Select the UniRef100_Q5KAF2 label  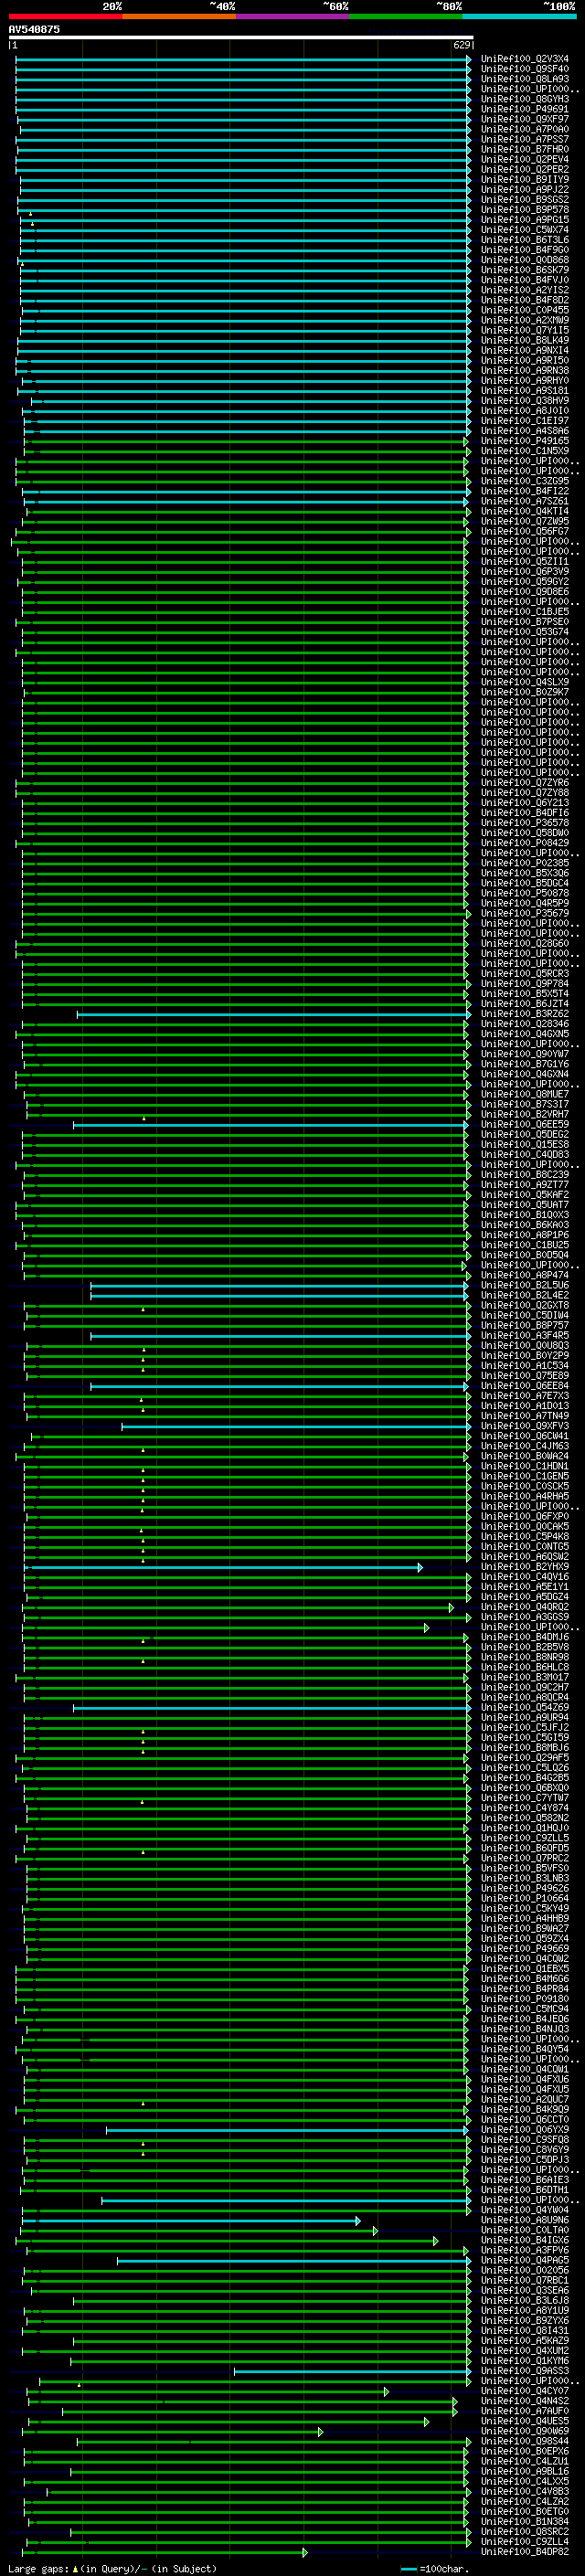524,1195
